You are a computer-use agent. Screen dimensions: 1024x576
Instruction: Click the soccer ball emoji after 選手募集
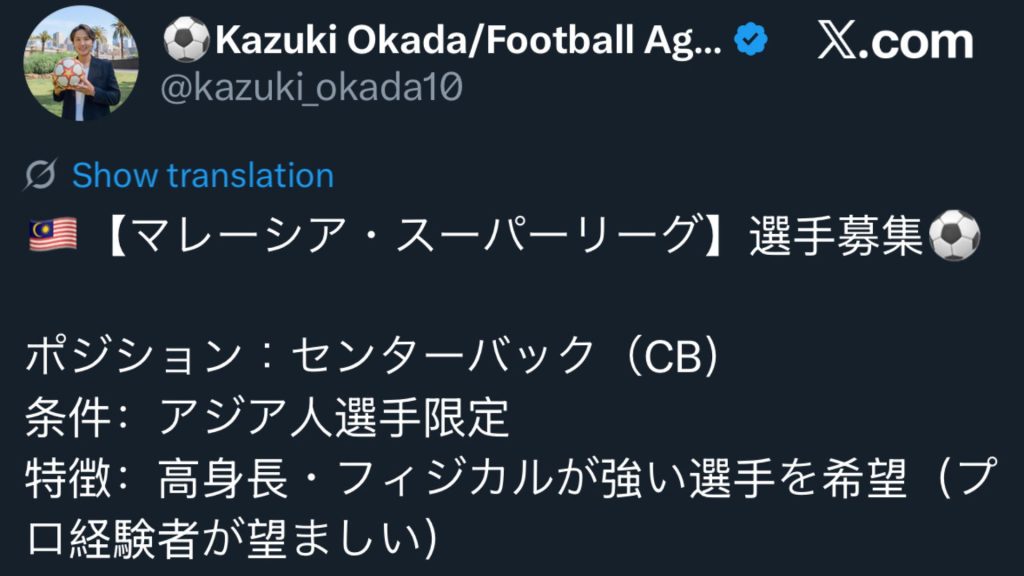[x=953, y=238]
